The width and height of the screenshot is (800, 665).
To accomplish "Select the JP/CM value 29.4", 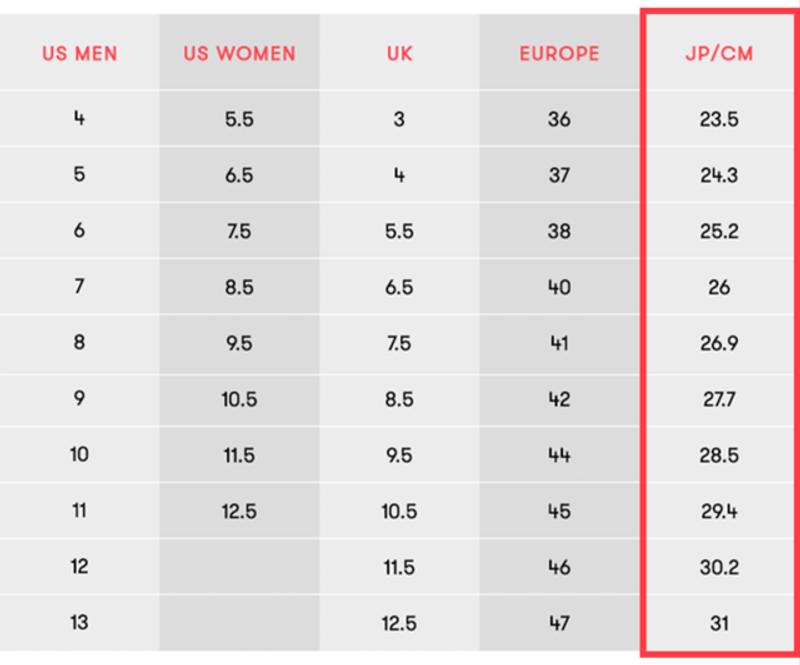I will click(x=719, y=511).
